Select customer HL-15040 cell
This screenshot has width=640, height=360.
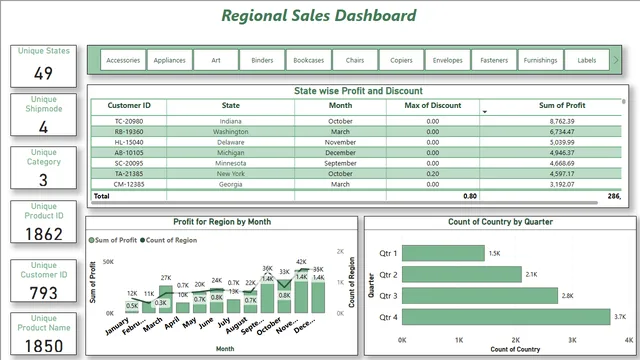point(129,142)
